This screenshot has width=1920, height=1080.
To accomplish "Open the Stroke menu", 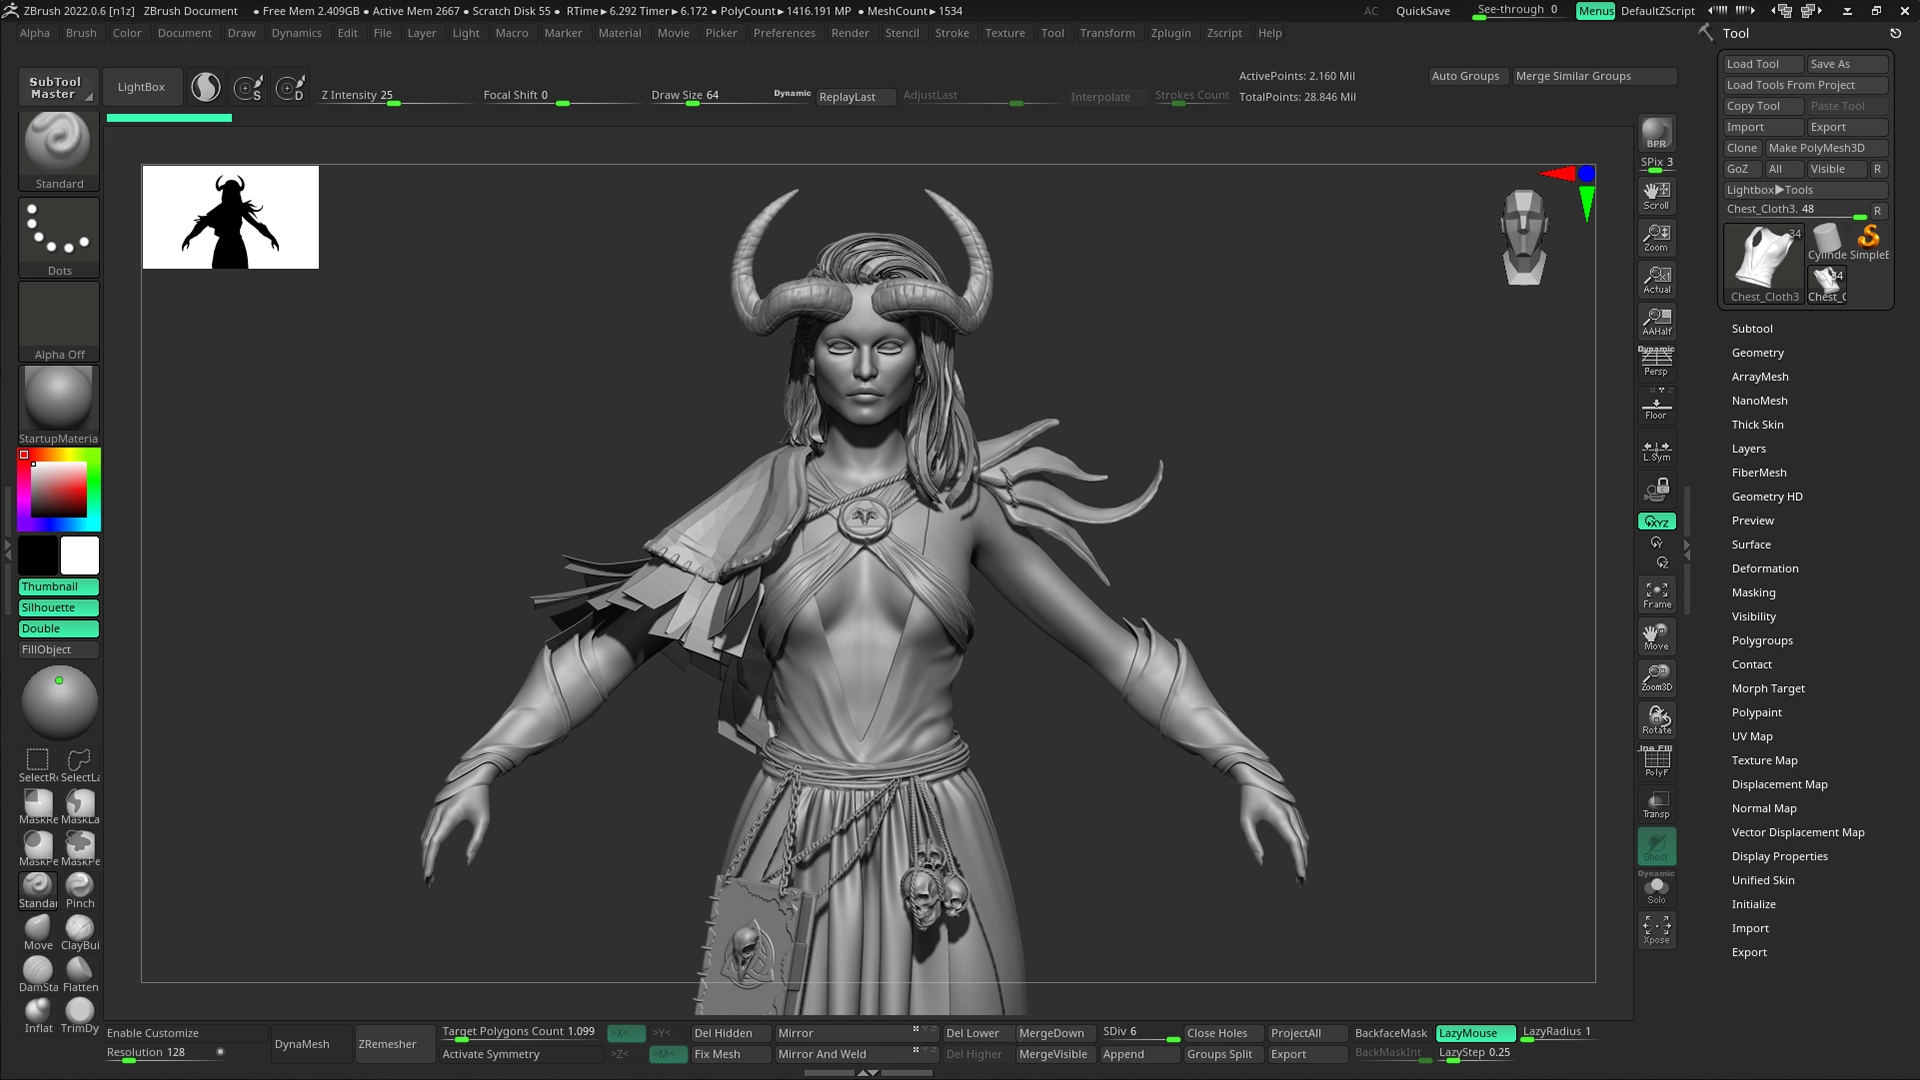I will (951, 33).
